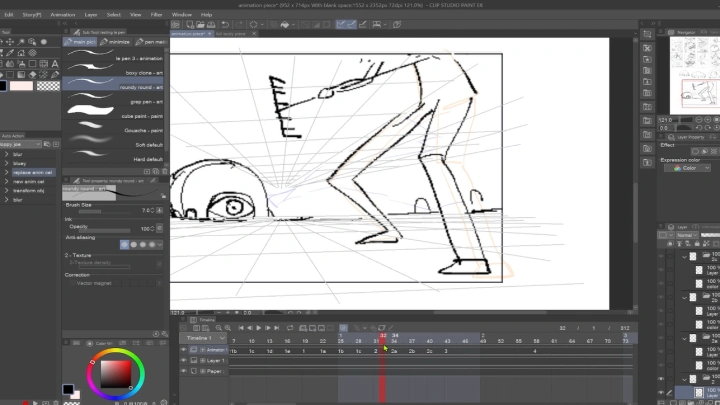Toggle Snap to grid in command bar

363,24
